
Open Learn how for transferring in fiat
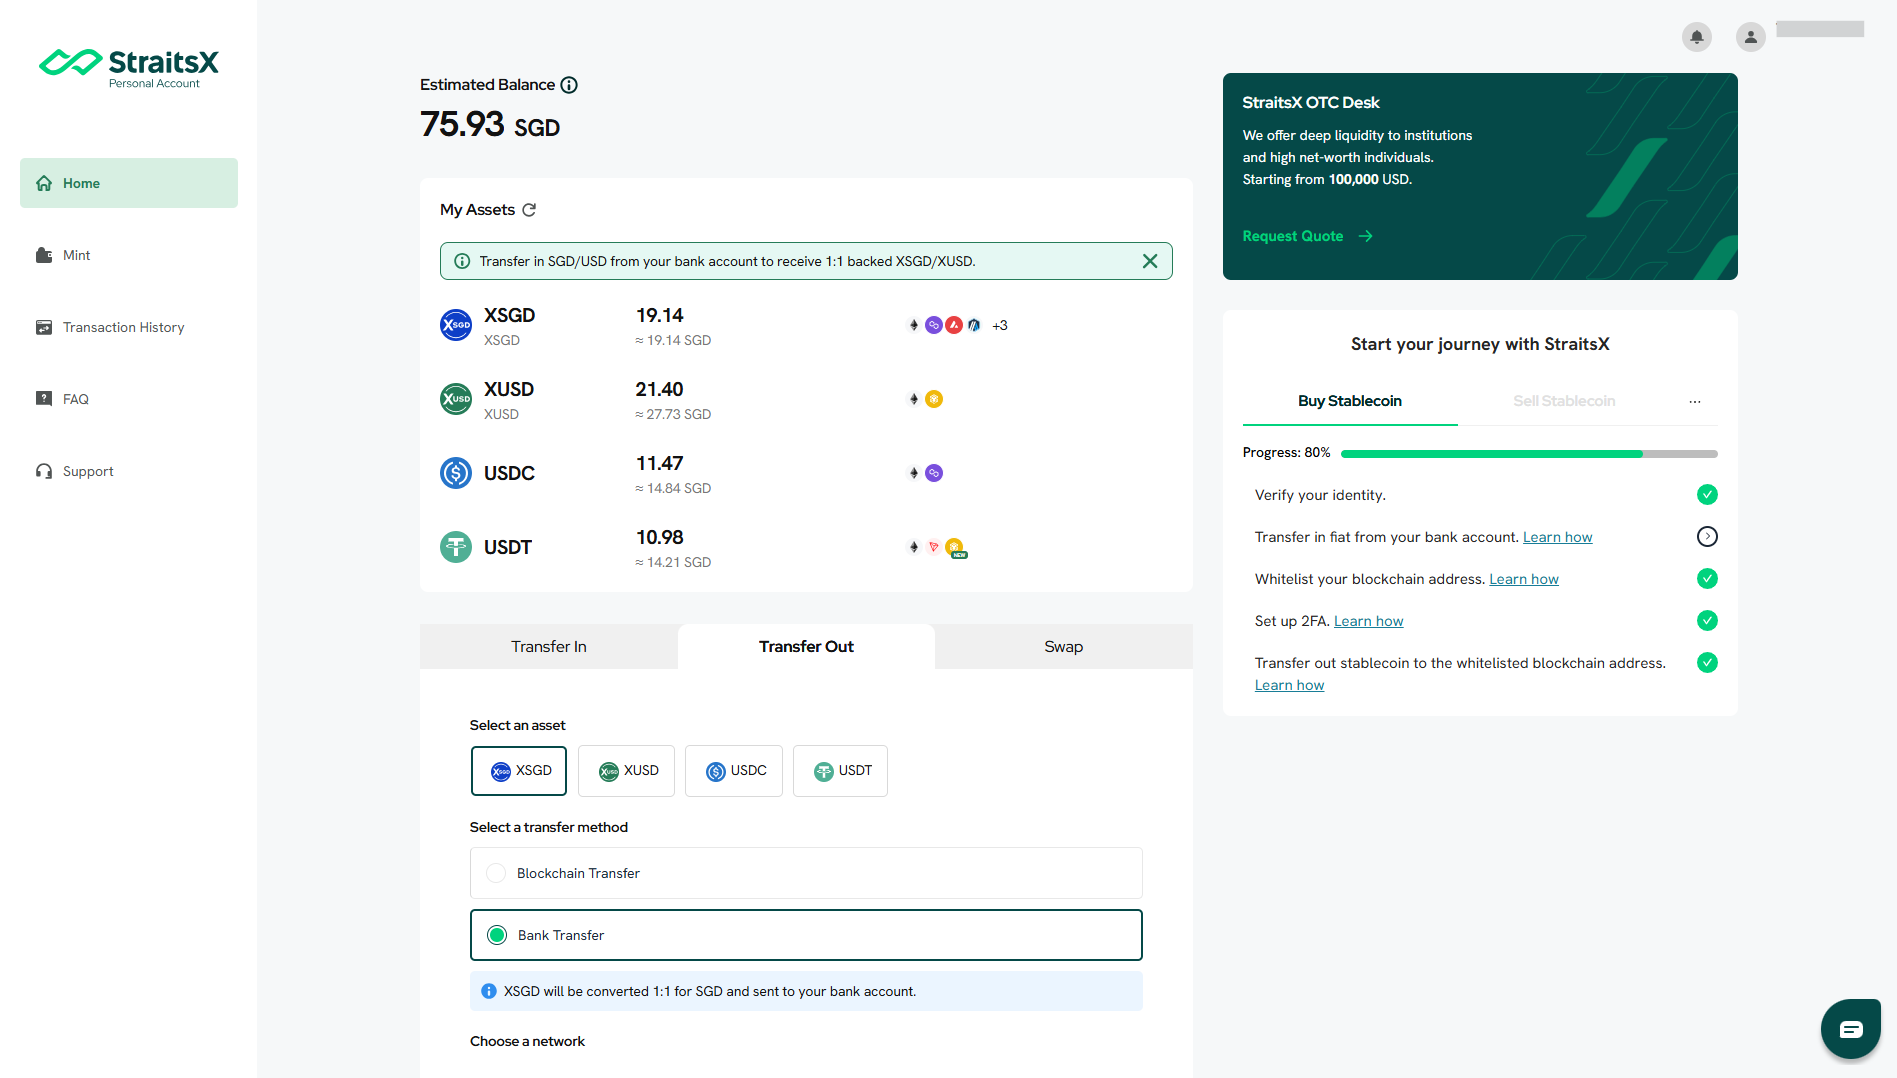coord(1557,537)
